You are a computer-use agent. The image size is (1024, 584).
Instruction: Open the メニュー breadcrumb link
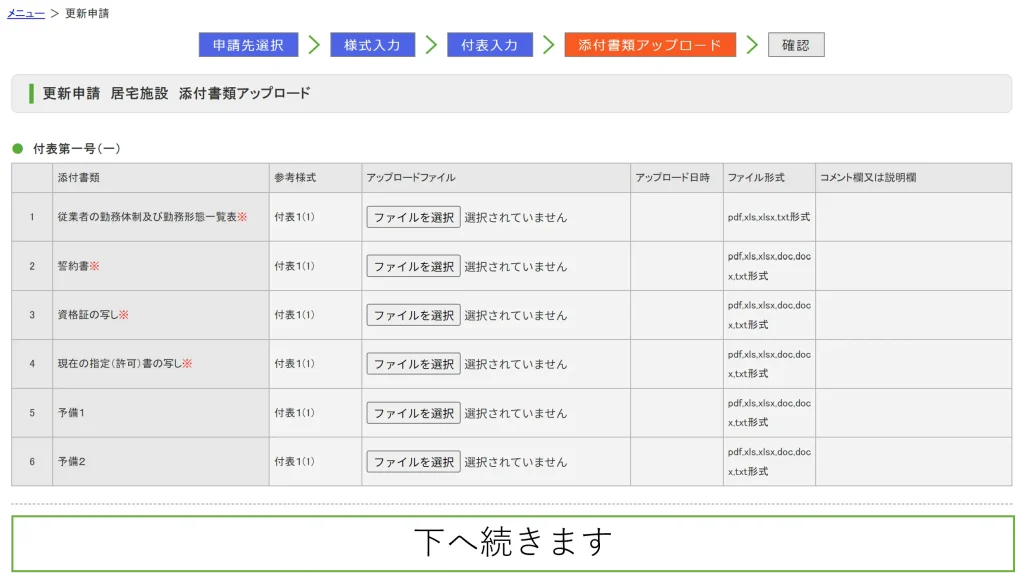23,12
